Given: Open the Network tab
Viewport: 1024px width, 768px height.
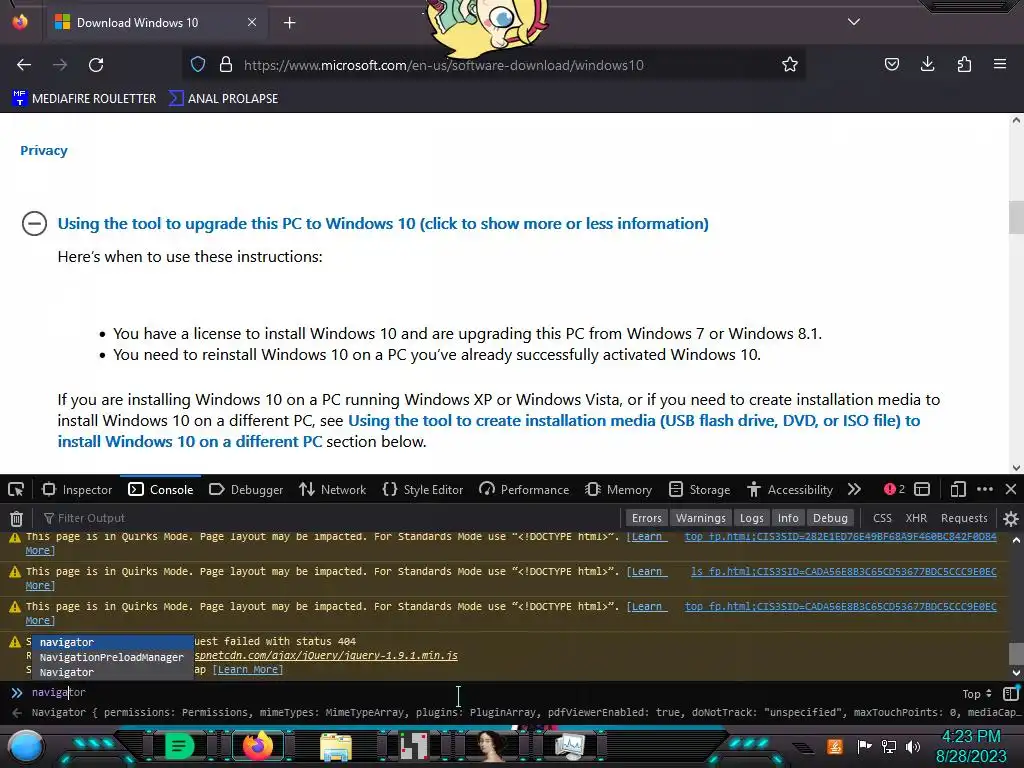Looking at the screenshot, I should point(332,490).
